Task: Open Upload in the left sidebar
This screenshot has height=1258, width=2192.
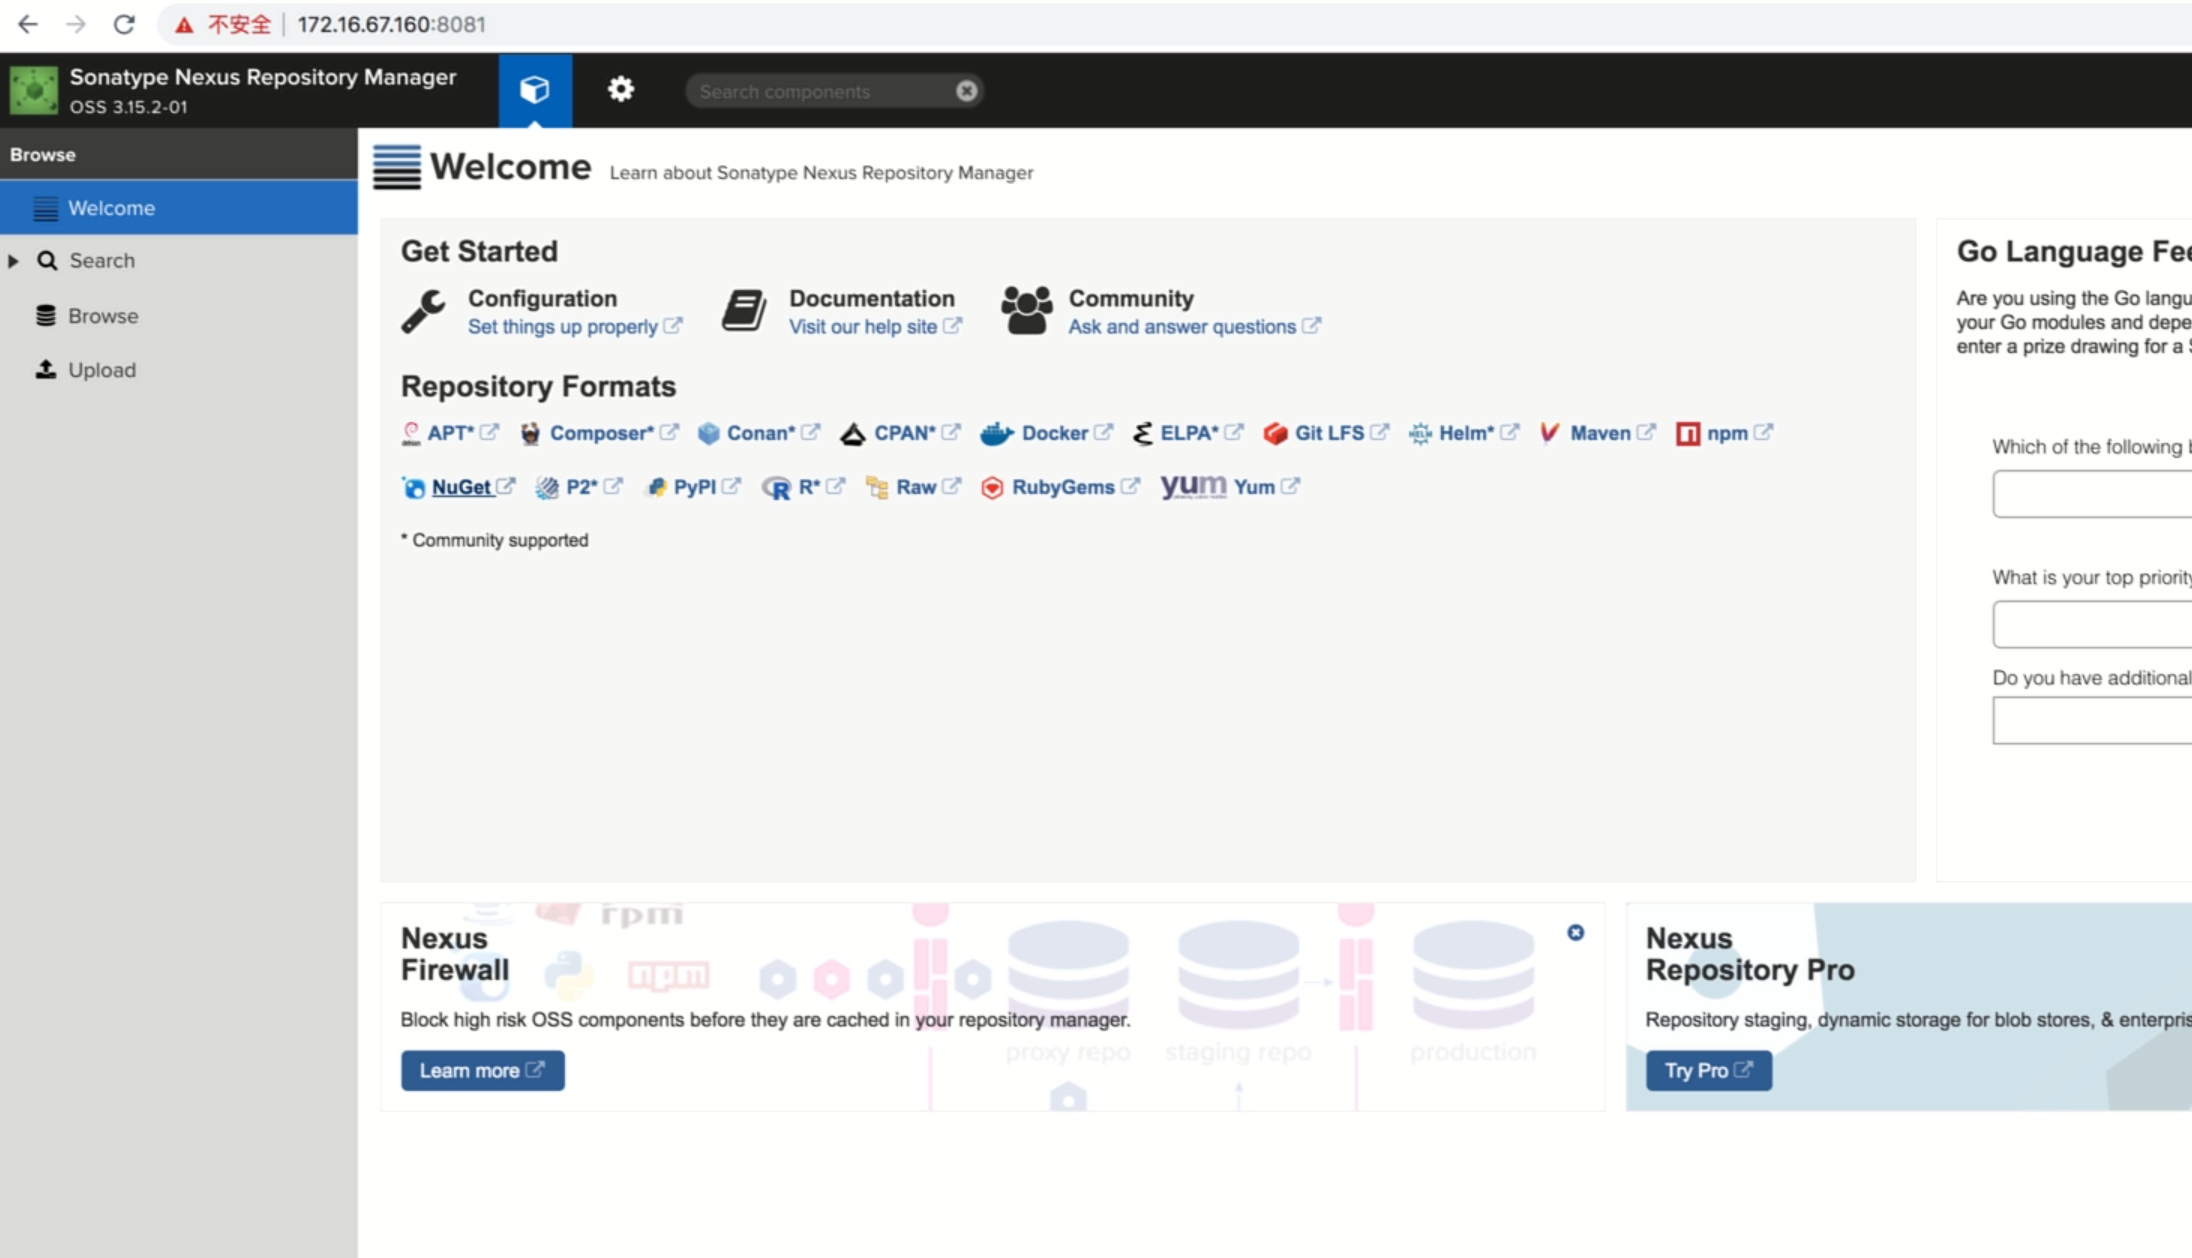Action: pyautogui.click(x=101, y=370)
